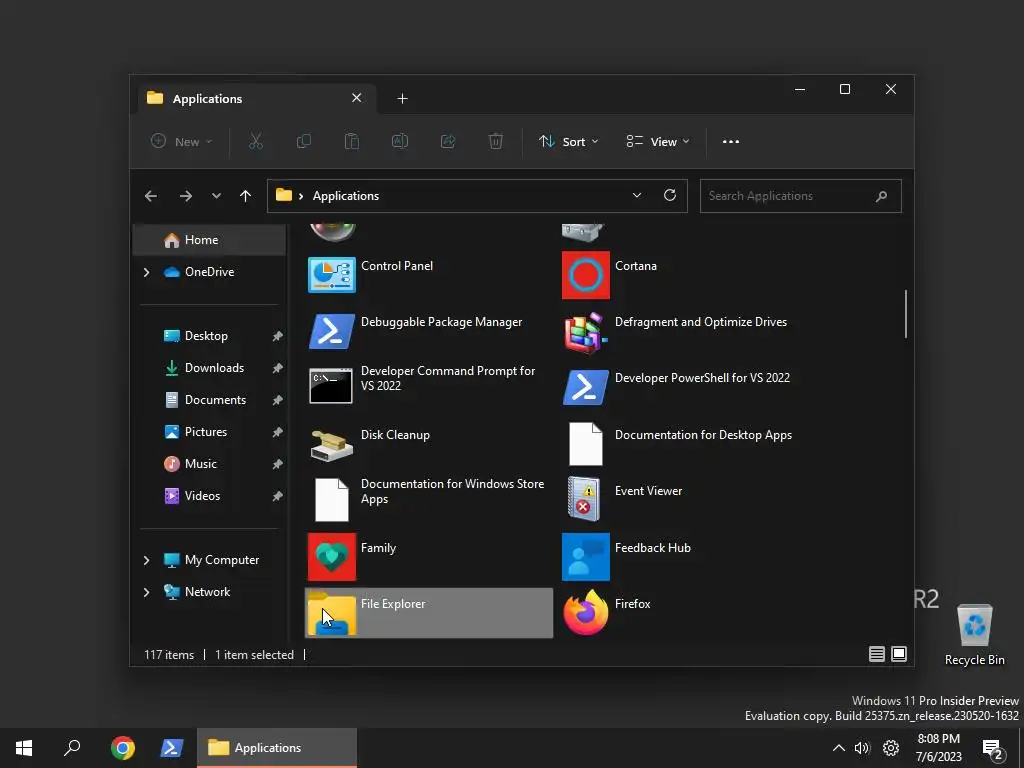Go back with the left arrow
This screenshot has height=768, width=1024.
(151, 196)
